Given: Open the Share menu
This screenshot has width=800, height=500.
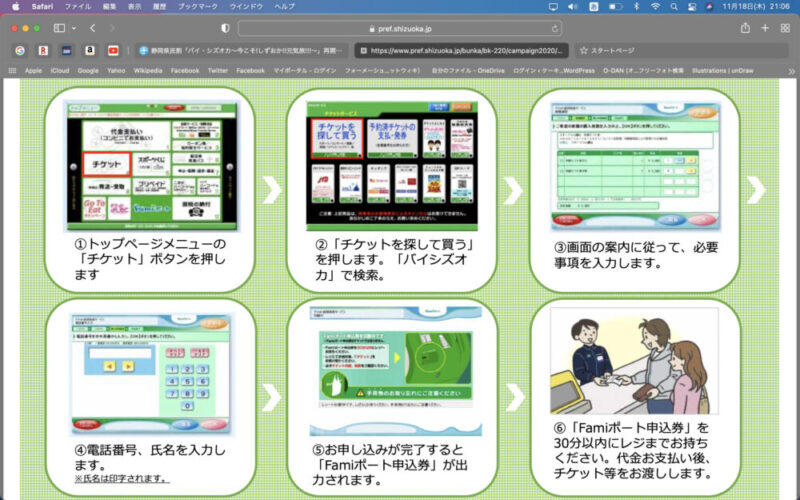Looking at the screenshot, I should pos(745,28).
